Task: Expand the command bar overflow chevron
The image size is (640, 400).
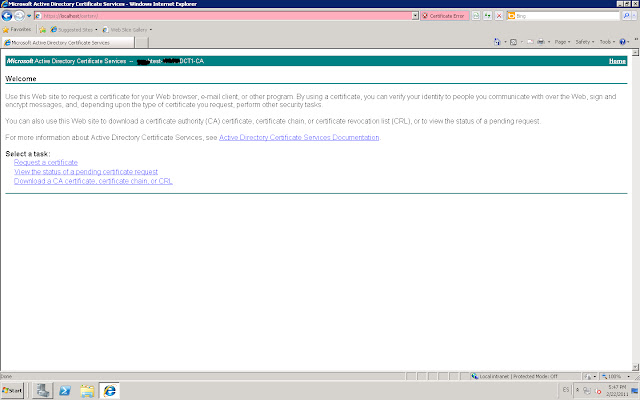Action: [x=636, y=39]
